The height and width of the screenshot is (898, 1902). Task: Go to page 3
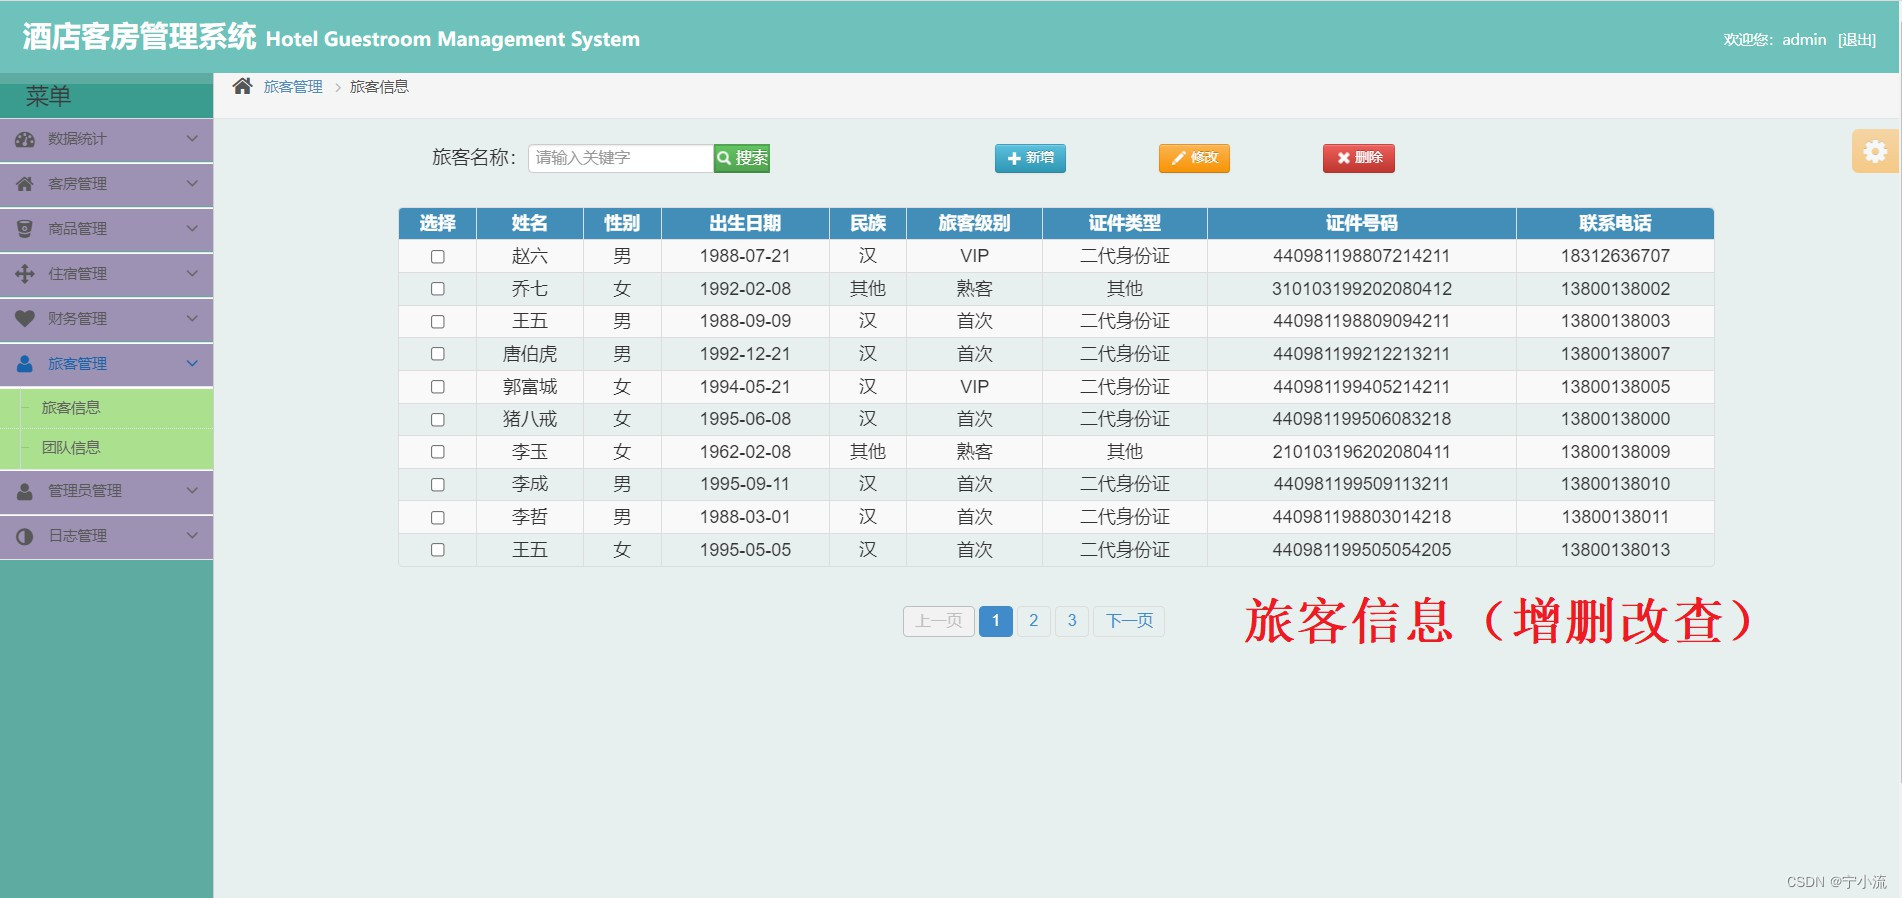(1072, 621)
